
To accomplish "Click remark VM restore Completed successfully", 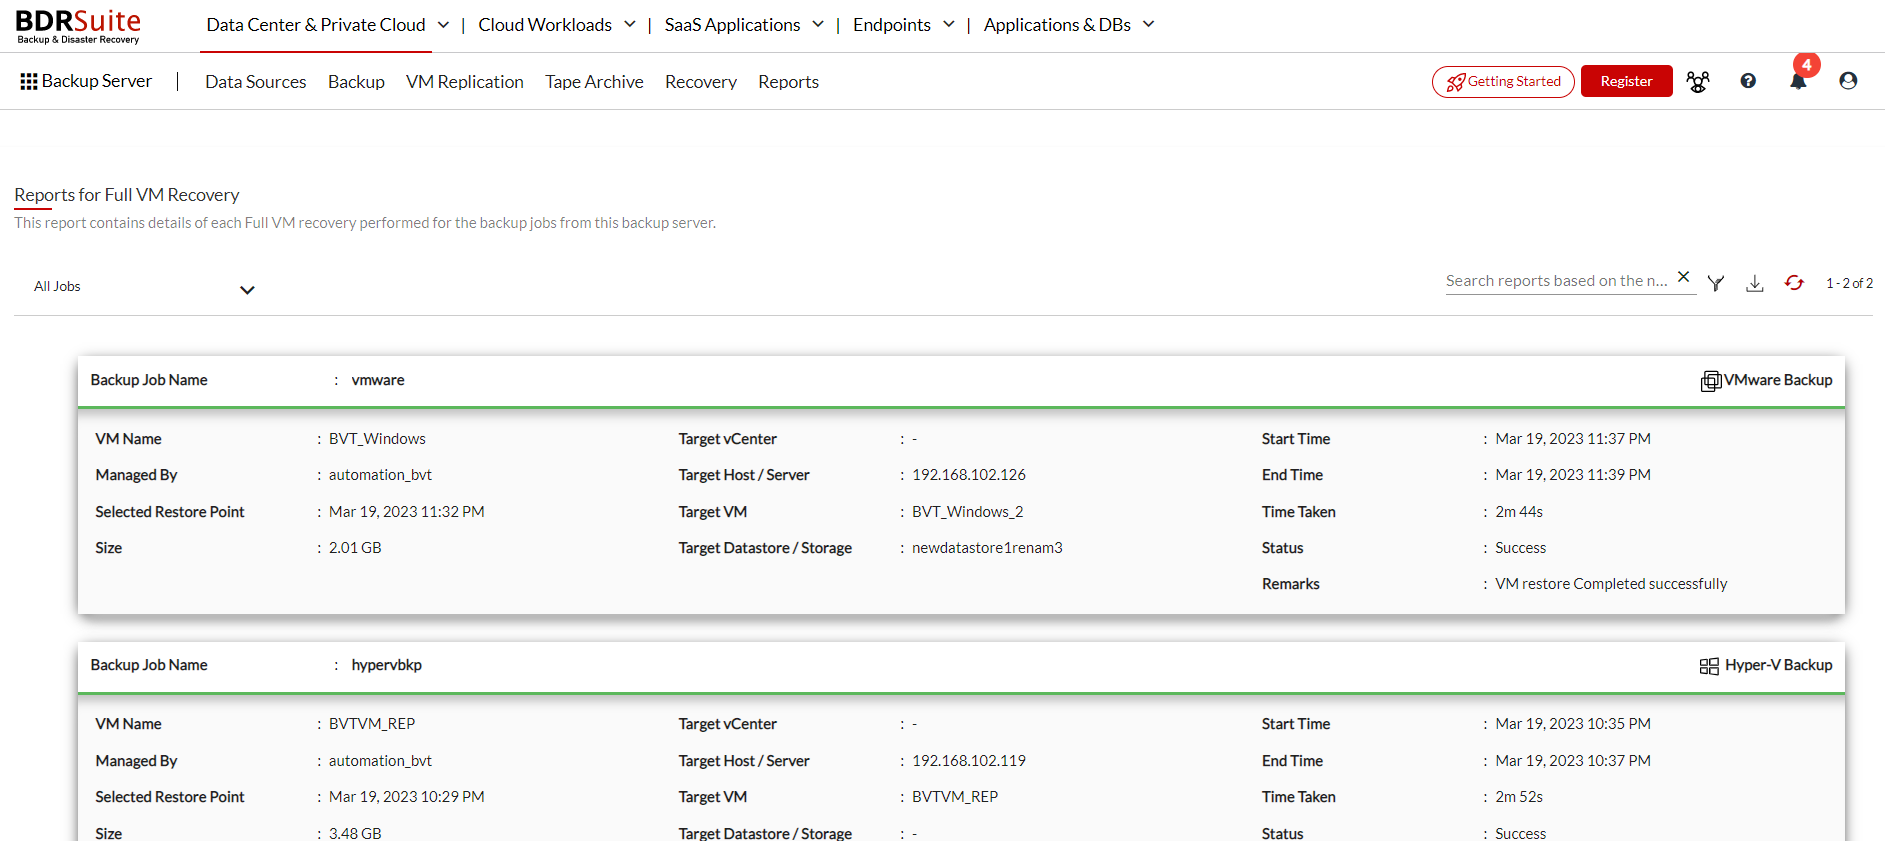I will (1611, 584).
